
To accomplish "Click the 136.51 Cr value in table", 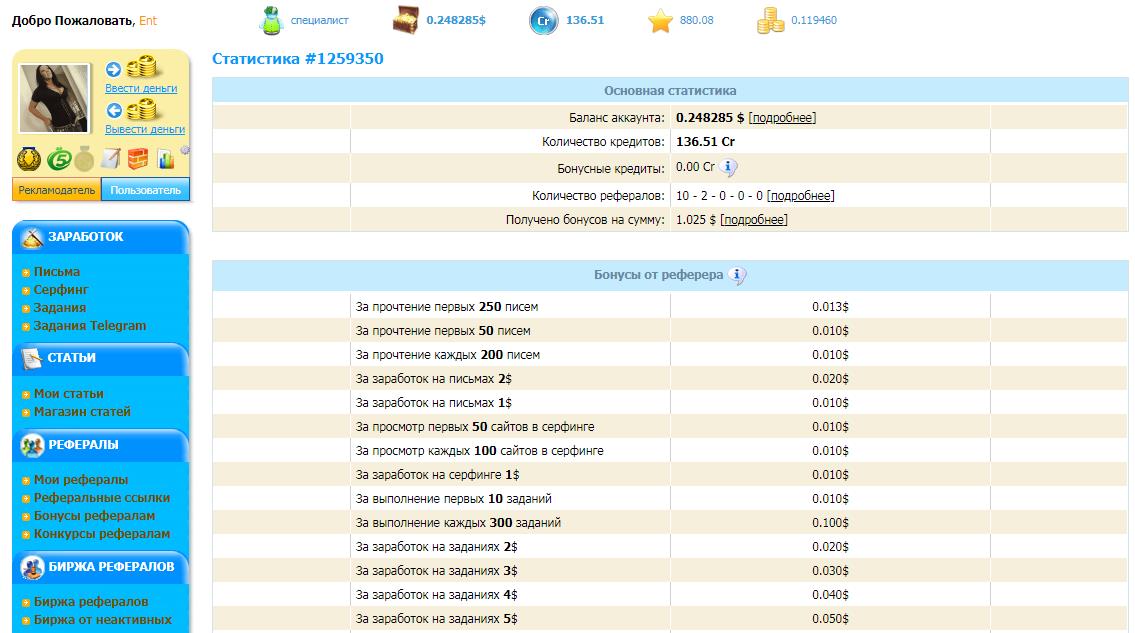I will [705, 142].
